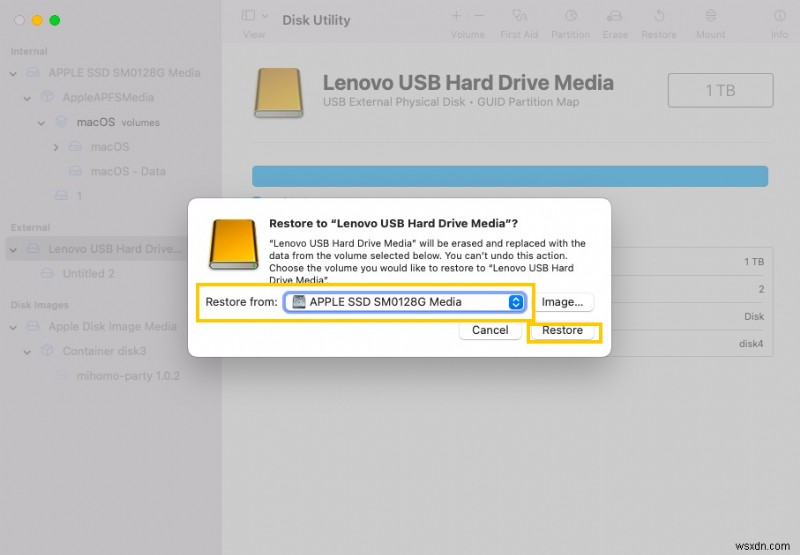Select macOS - Data volume
Screen dimensions: 800x555
click(128, 171)
